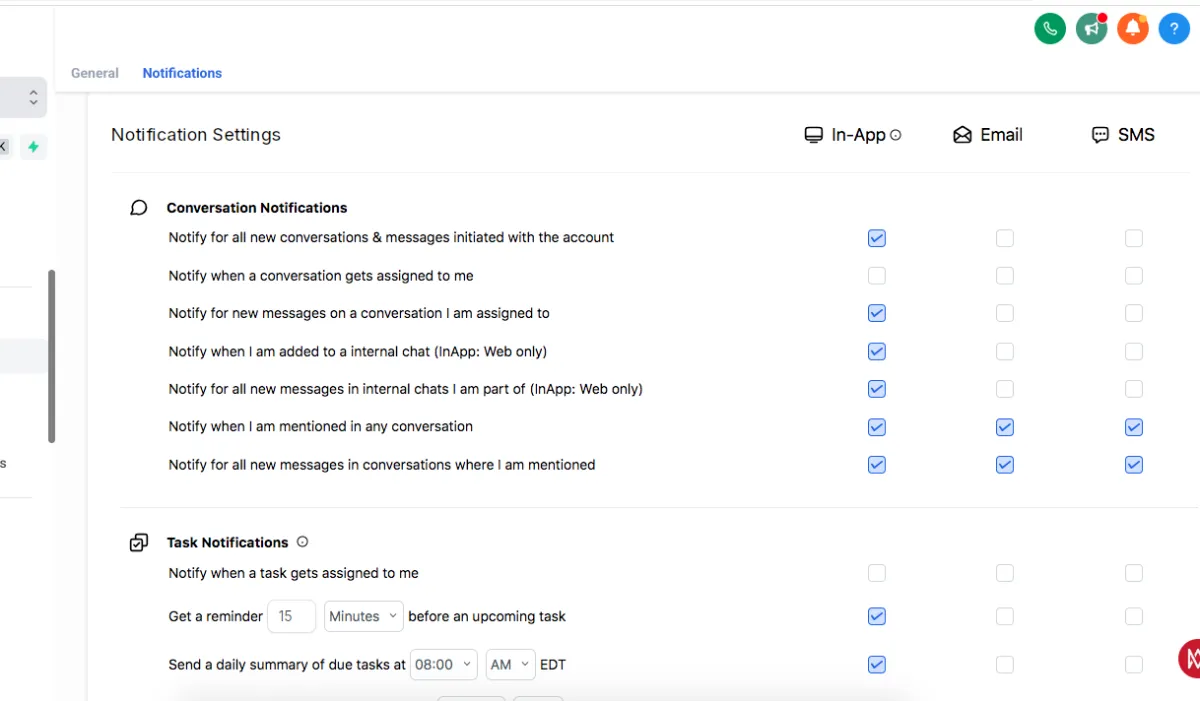
Task: Click the left sidebar vertical scrollbar
Action: [x=51, y=356]
